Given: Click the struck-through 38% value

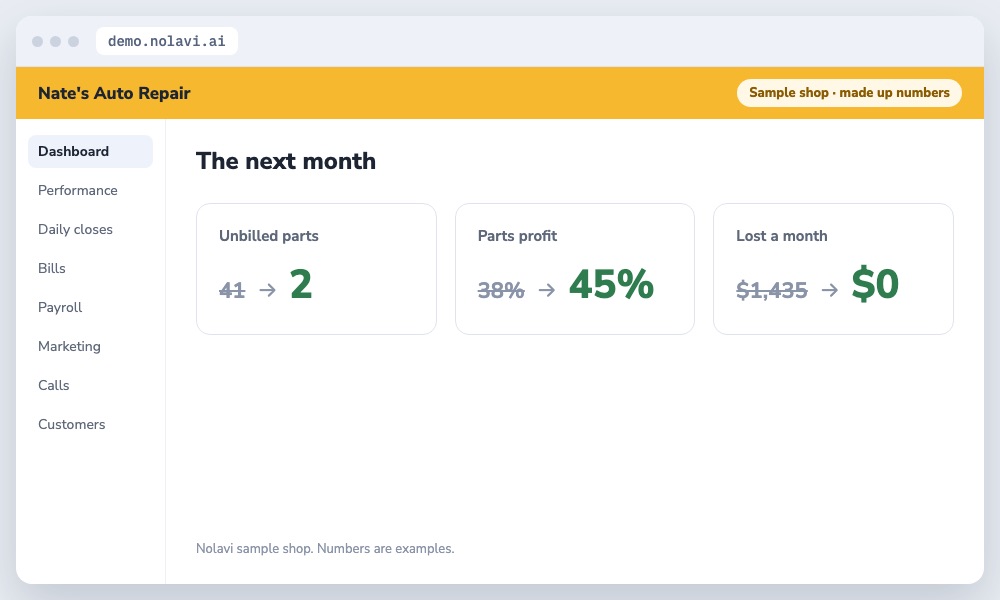Looking at the screenshot, I should point(501,290).
